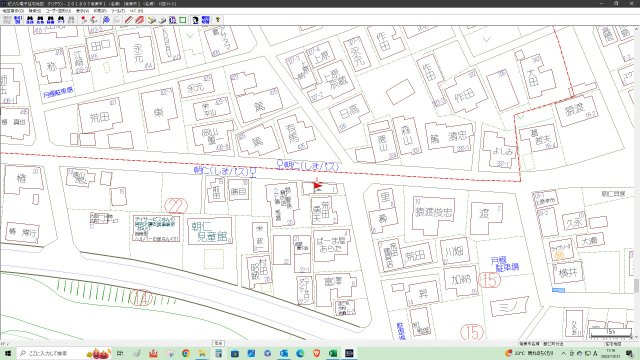The width and height of the screenshot is (640, 360).
Task: Open Google Chrome from the taskbar
Action: point(186,353)
